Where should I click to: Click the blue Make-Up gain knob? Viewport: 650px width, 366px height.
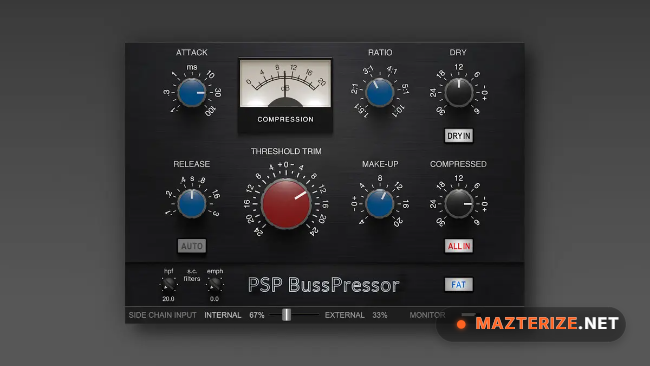click(380, 204)
